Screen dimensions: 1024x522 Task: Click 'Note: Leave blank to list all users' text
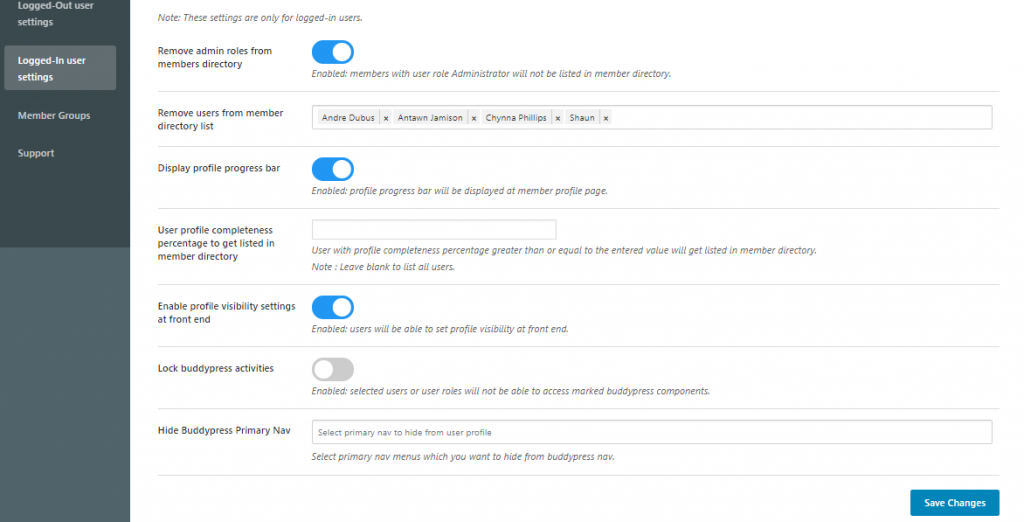pos(383,267)
